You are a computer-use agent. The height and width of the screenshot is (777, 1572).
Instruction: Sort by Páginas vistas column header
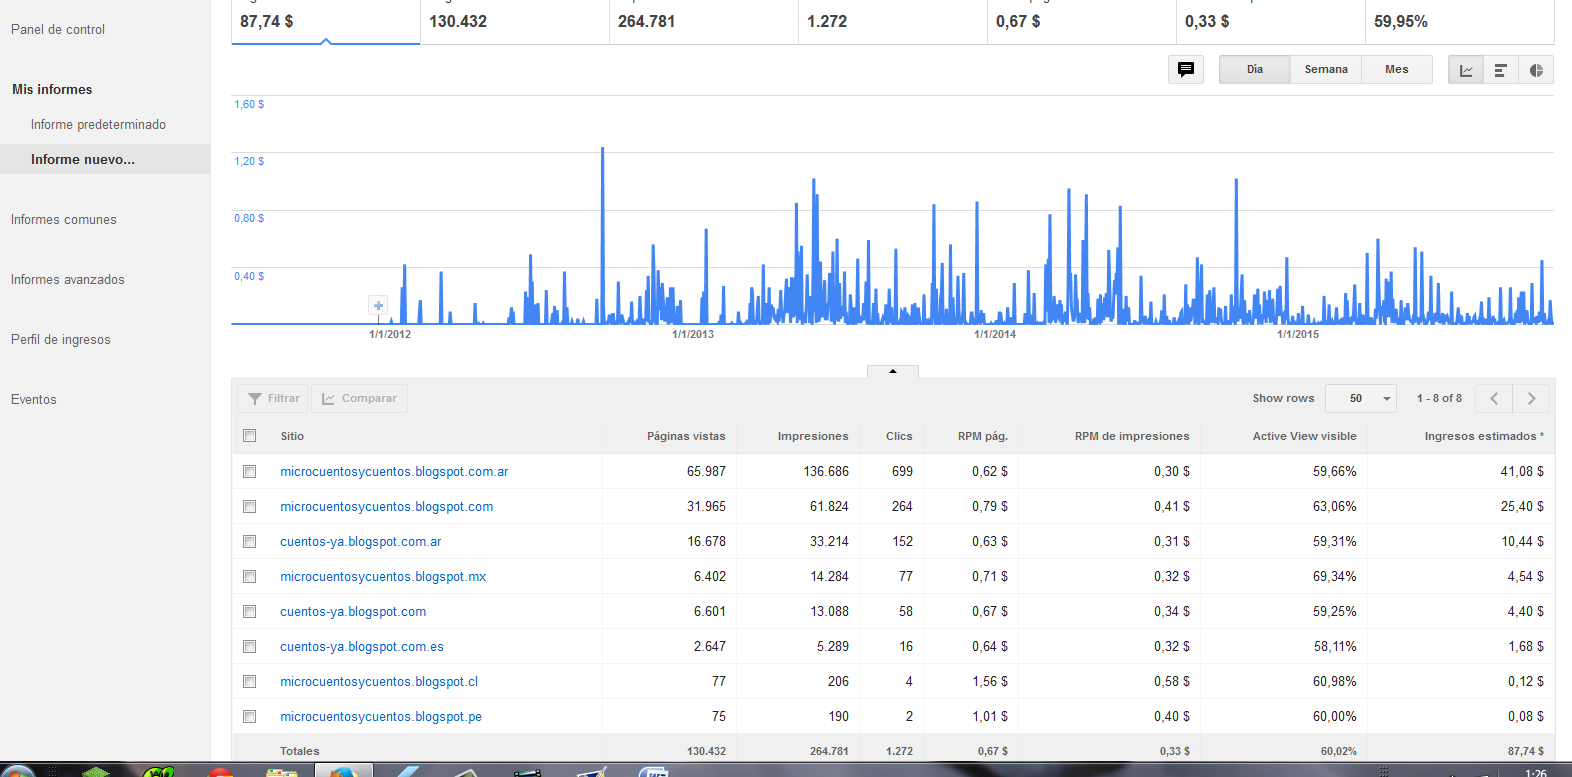click(686, 436)
